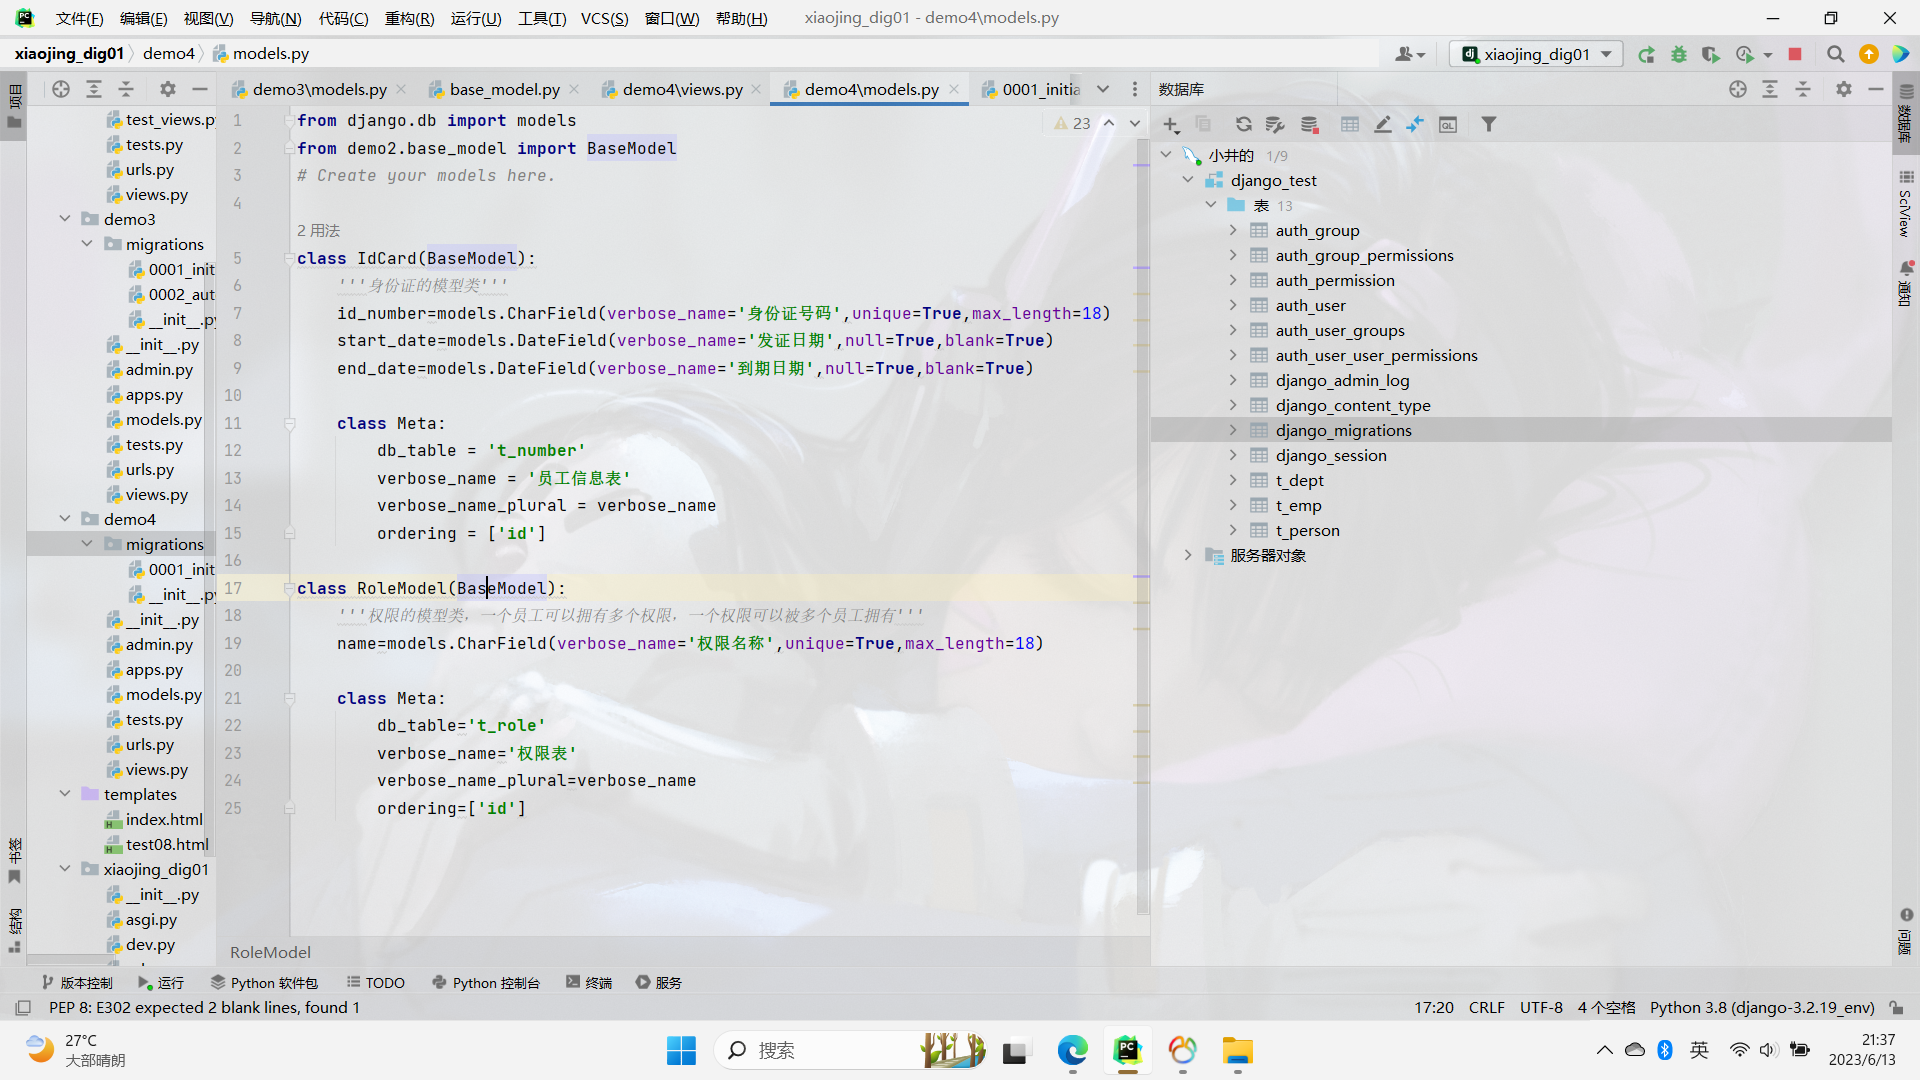Open Microsoft Edge from the taskbar
This screenshot has height=1080, width=1920.
pyautogui.click(x=1072, y=1050)
